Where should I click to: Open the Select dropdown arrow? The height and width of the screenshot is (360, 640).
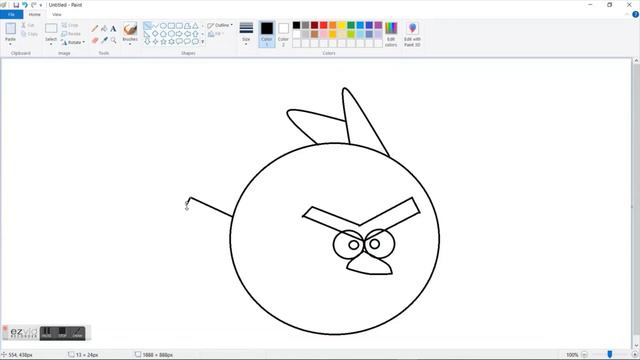[51, 44]
